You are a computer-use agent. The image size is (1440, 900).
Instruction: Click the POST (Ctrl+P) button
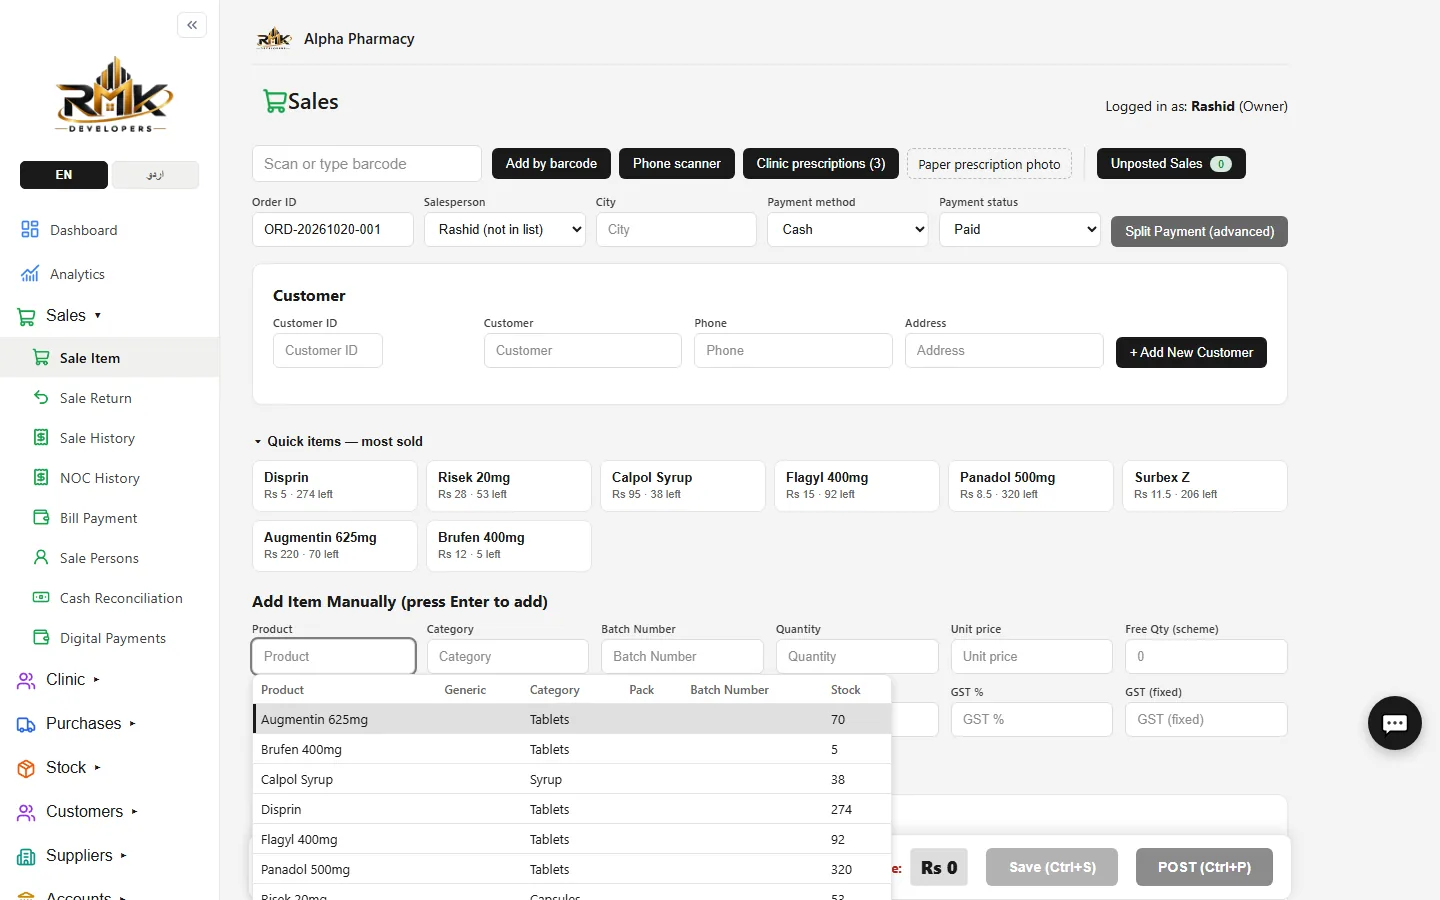(x=1204, y=867)
